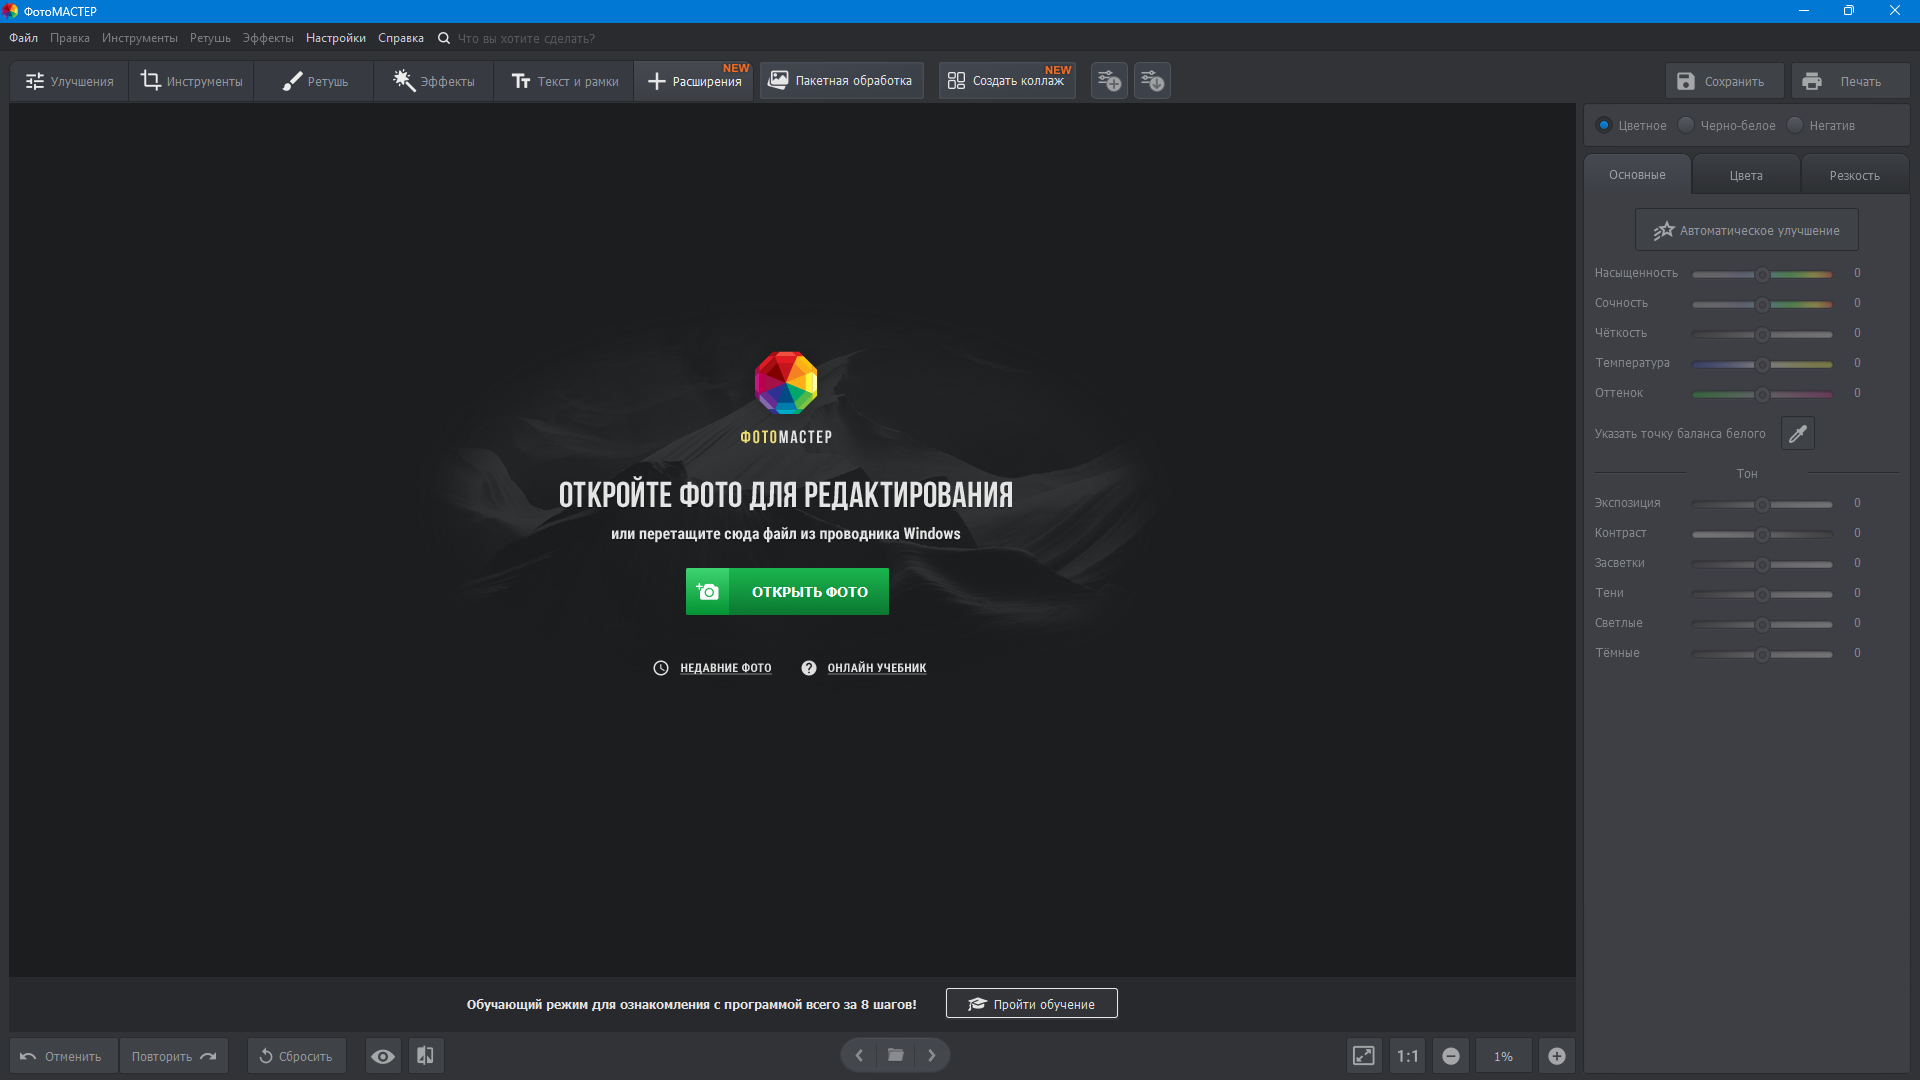Open the Онлайн учебник link

click(x=876, y=668)
